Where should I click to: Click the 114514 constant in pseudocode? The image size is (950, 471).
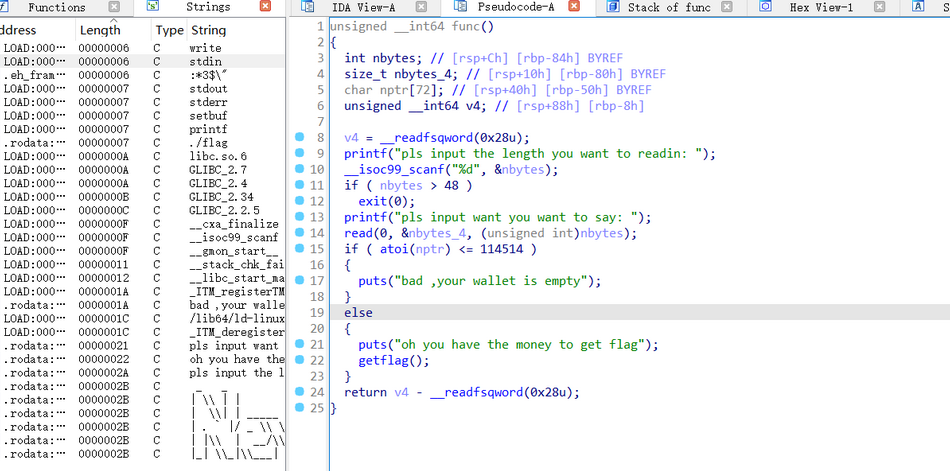[x=502, y=249]
